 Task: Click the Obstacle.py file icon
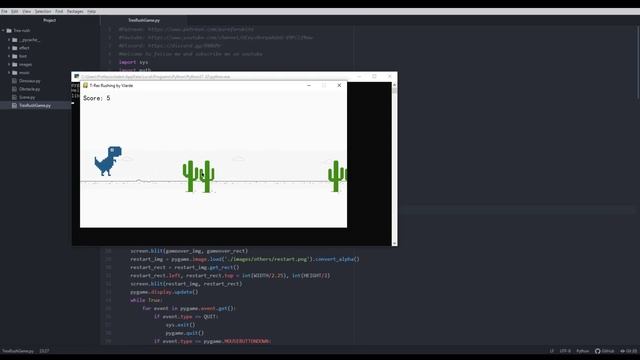[14, 89]
